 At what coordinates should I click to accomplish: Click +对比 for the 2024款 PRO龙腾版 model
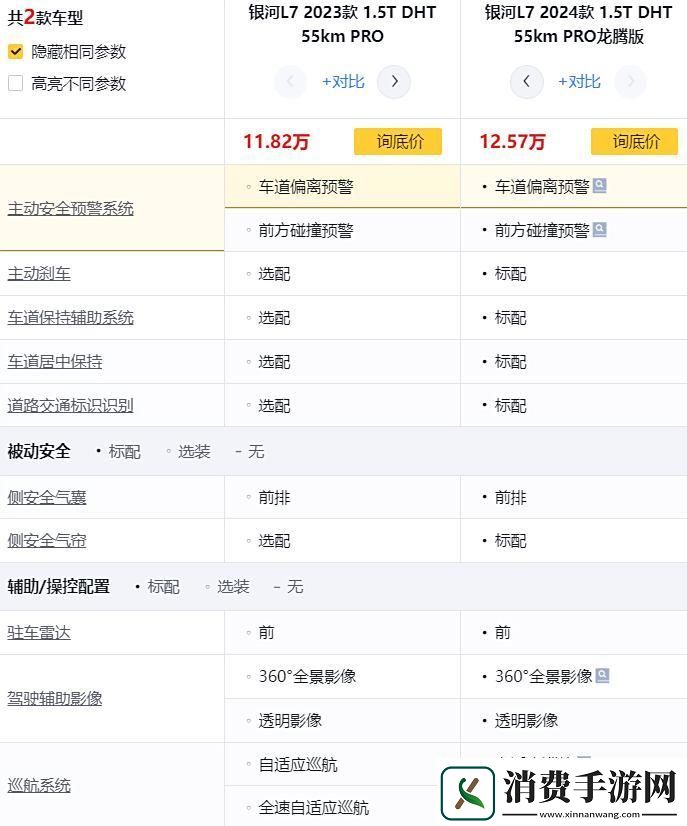[579, 82]
